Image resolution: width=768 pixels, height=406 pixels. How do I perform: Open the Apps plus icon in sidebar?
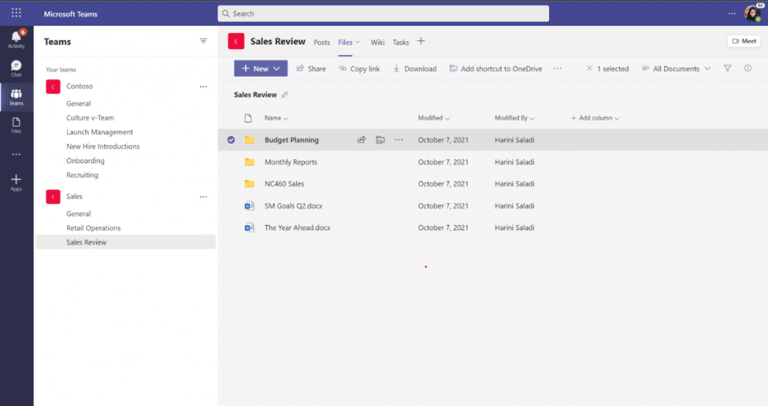(x=16, y=182)
